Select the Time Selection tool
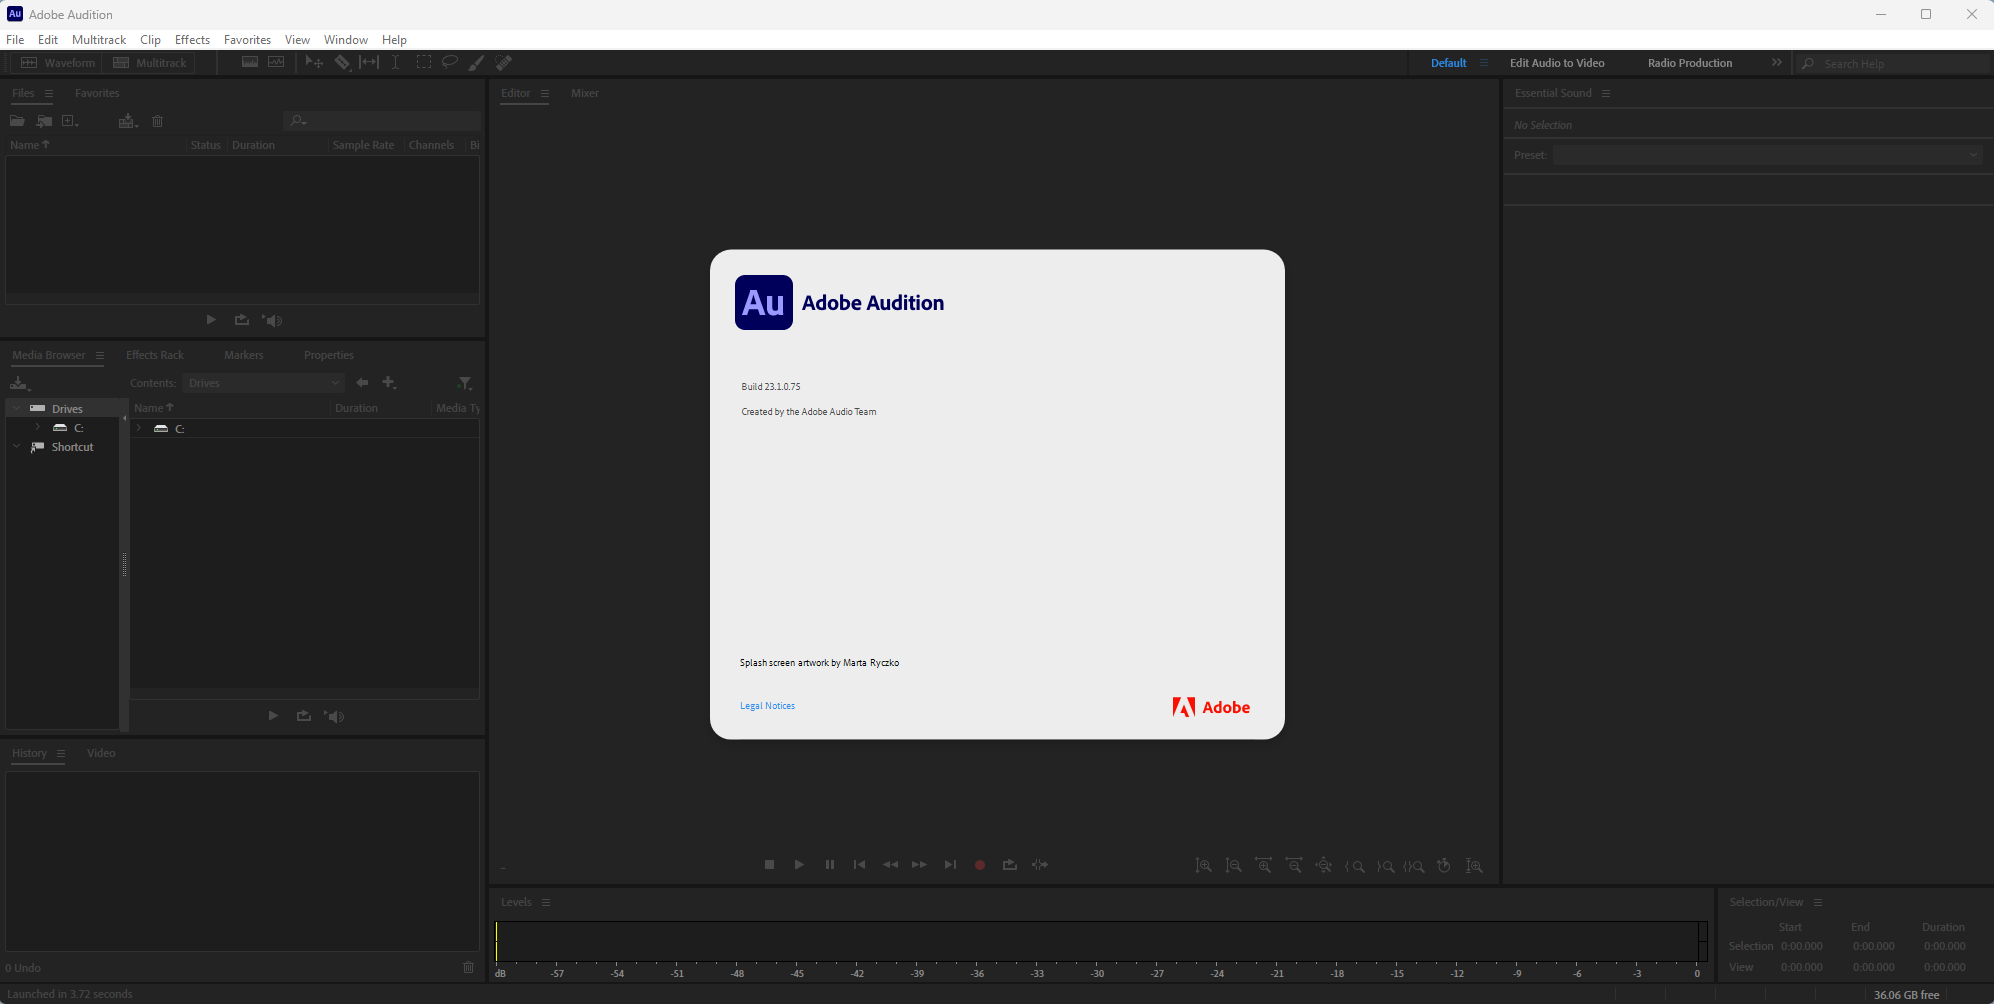This screenshot has height=1004, width=1994. (x=396, y=62)
